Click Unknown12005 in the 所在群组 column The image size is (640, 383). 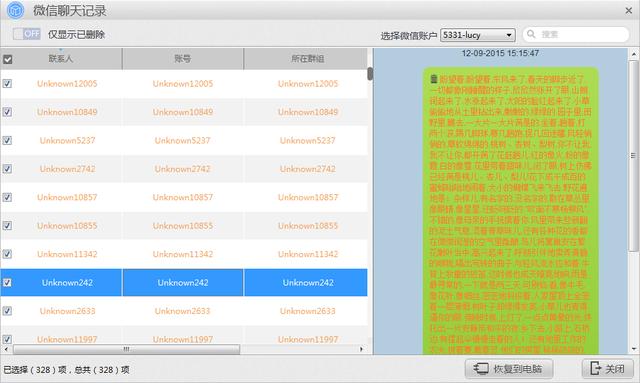coord(308,84)
